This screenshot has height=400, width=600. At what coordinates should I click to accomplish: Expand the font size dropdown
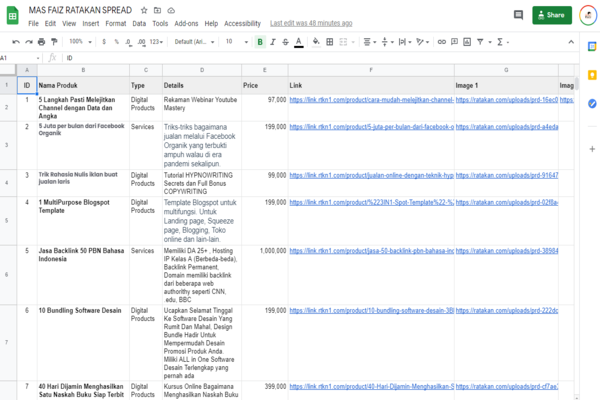pyautogui.click(x=236, y=42)
